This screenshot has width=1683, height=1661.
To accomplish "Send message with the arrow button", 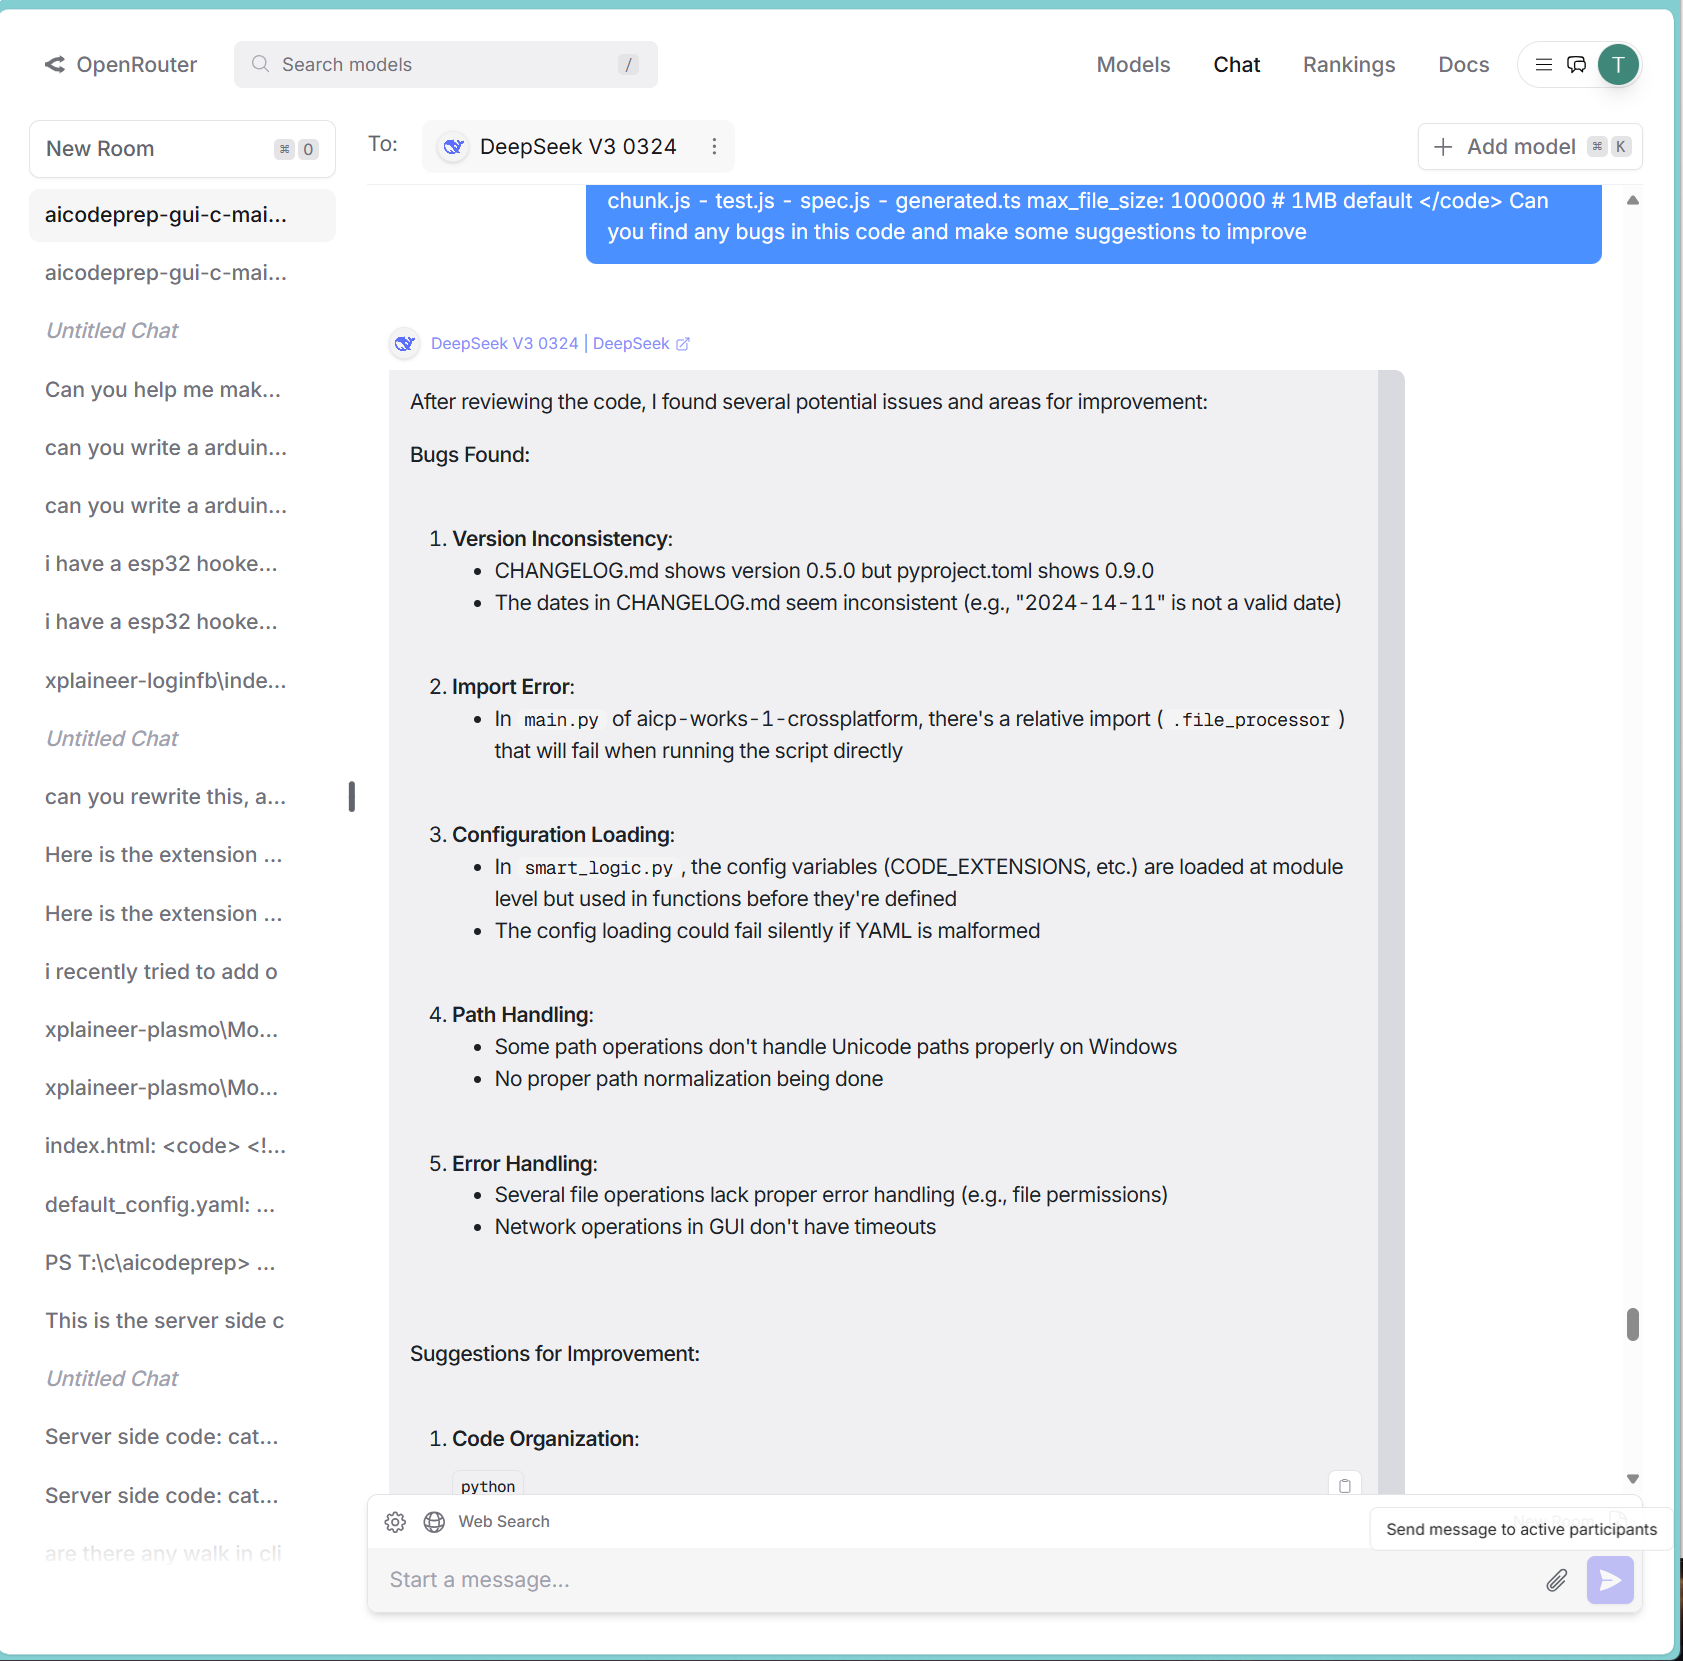I will tap(1610, 1580).
